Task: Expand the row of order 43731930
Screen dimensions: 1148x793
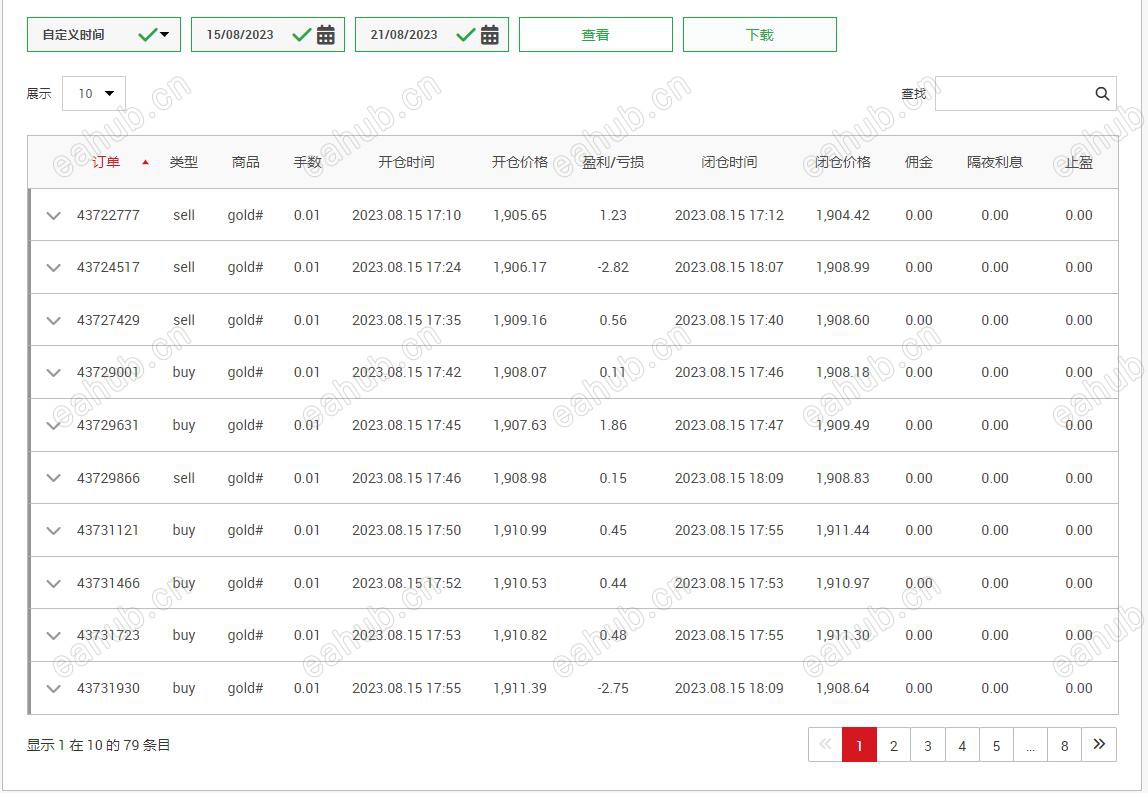Action: click(53, 688)
